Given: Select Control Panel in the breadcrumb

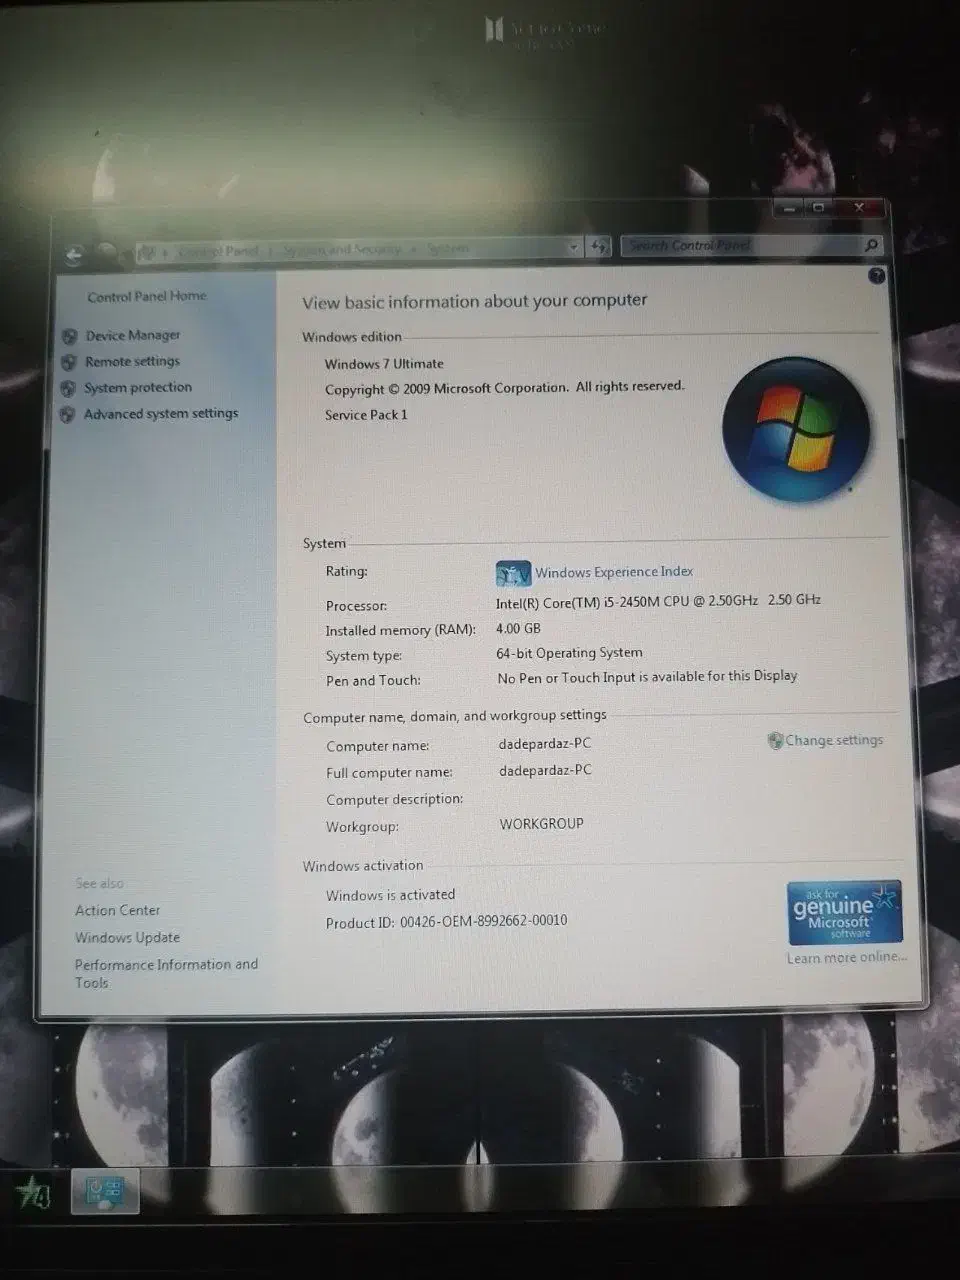Looking at the screenshot, I should point(218,251).
